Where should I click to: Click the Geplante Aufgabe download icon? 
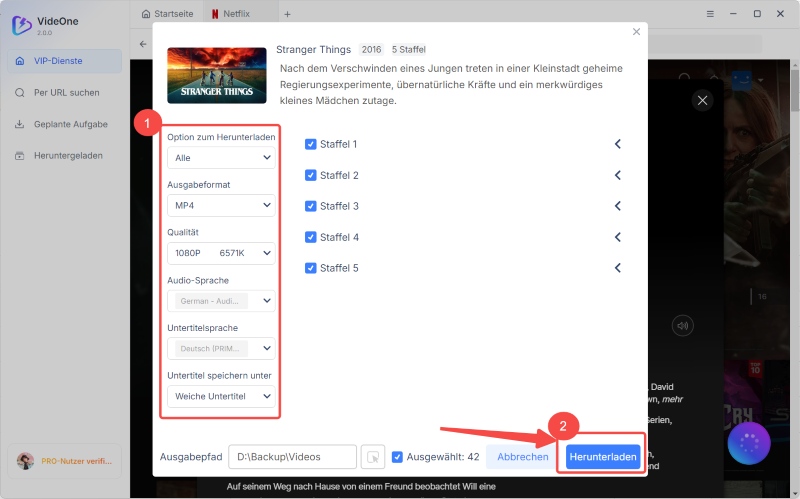tap(20, 124)
